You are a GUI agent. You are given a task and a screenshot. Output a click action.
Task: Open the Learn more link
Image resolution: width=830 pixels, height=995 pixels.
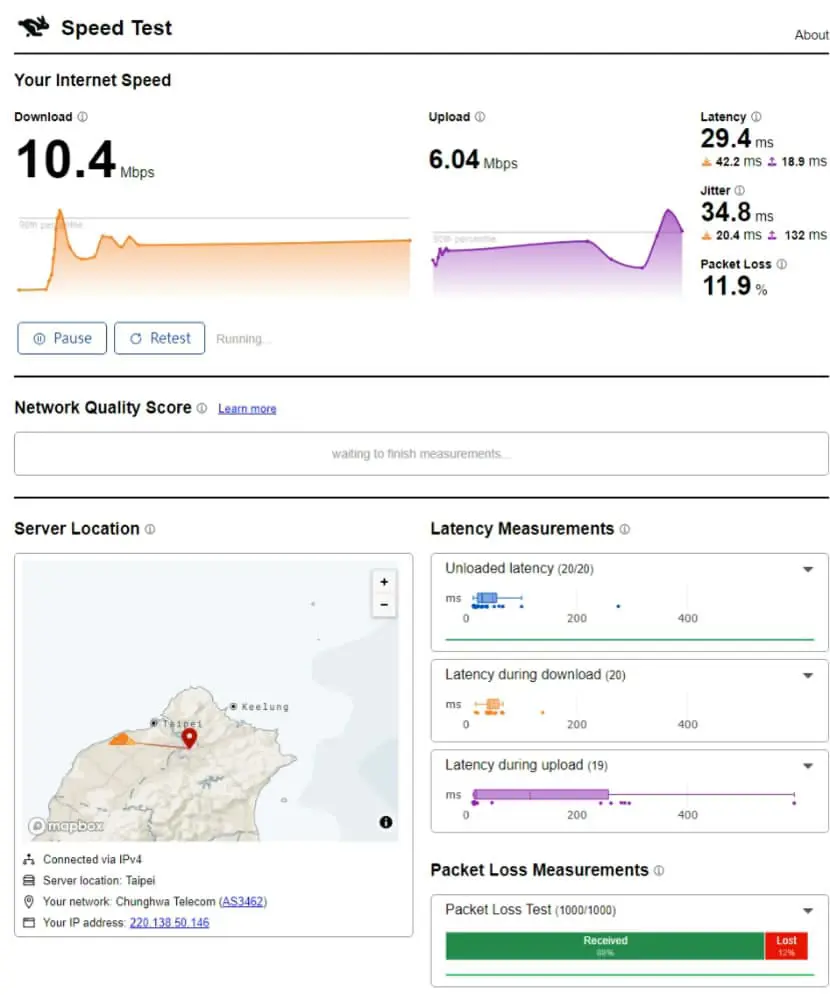pyautogui.click(x=247, y=409)
